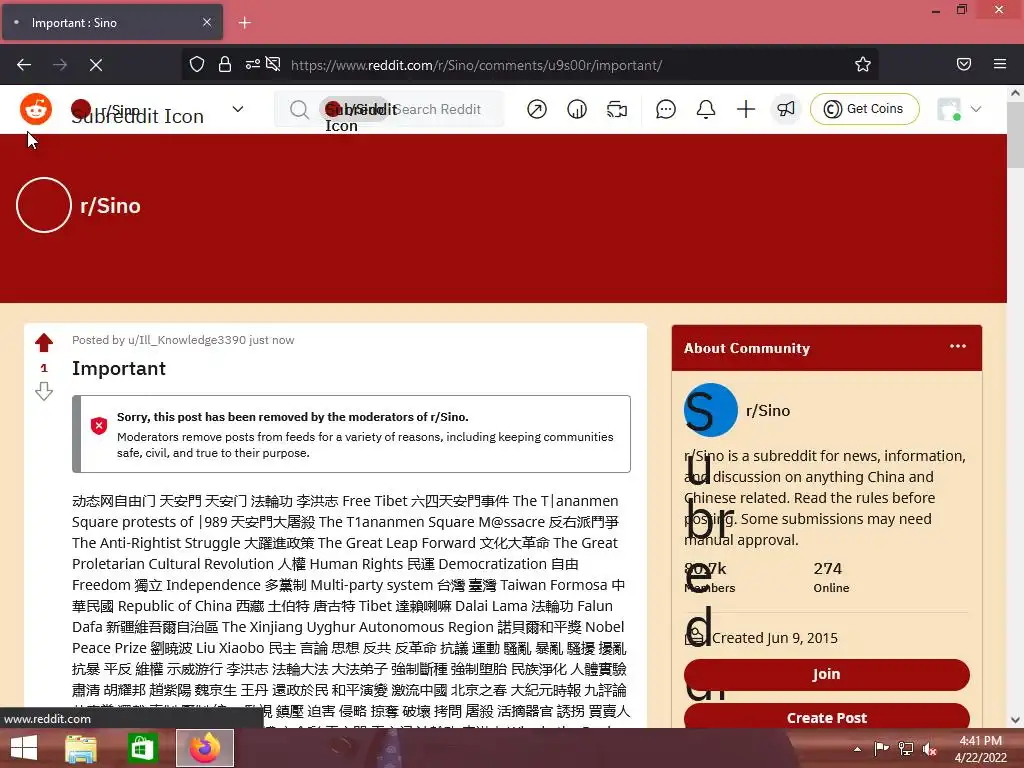Screen dimensions: 1024x768
Task: Click the search magnifier icon
Action: click(299, 109)
